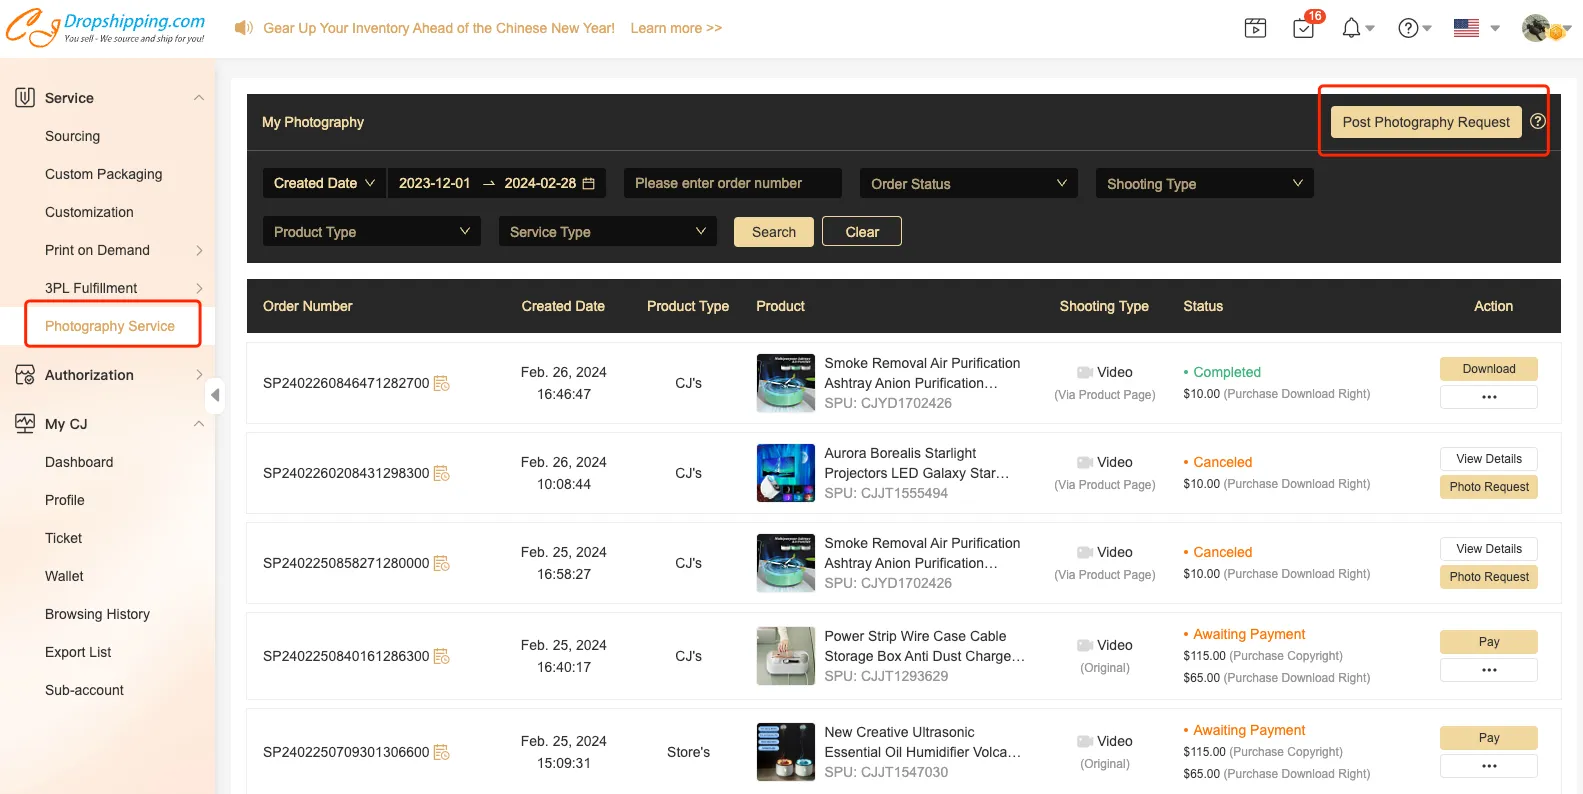Open the task list icon with badge 16
Image resolution: width=1583 pixels, height=794 pixels.
1304,28
